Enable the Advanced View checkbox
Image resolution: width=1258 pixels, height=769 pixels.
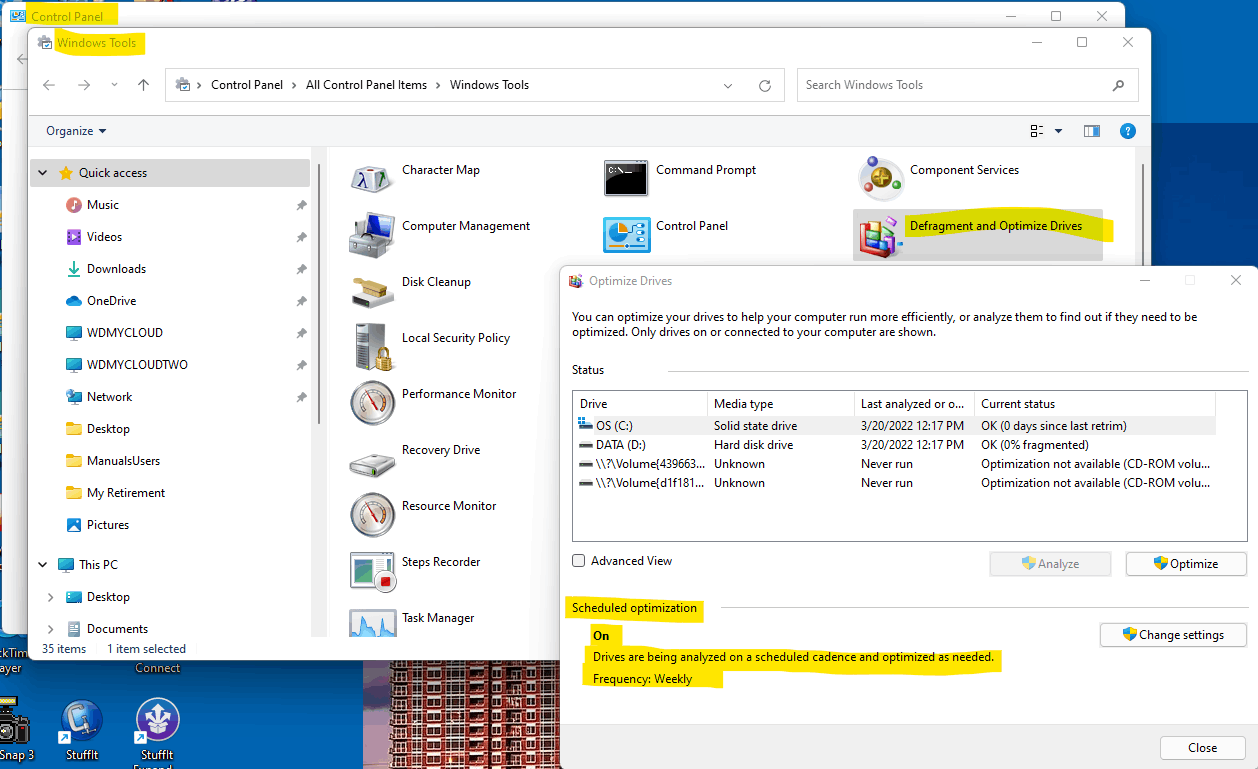578,561
